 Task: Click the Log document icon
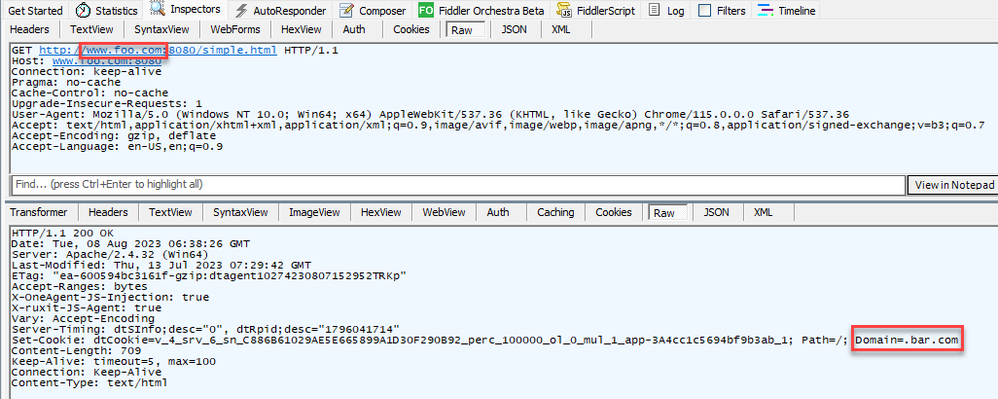click(654, 10)
